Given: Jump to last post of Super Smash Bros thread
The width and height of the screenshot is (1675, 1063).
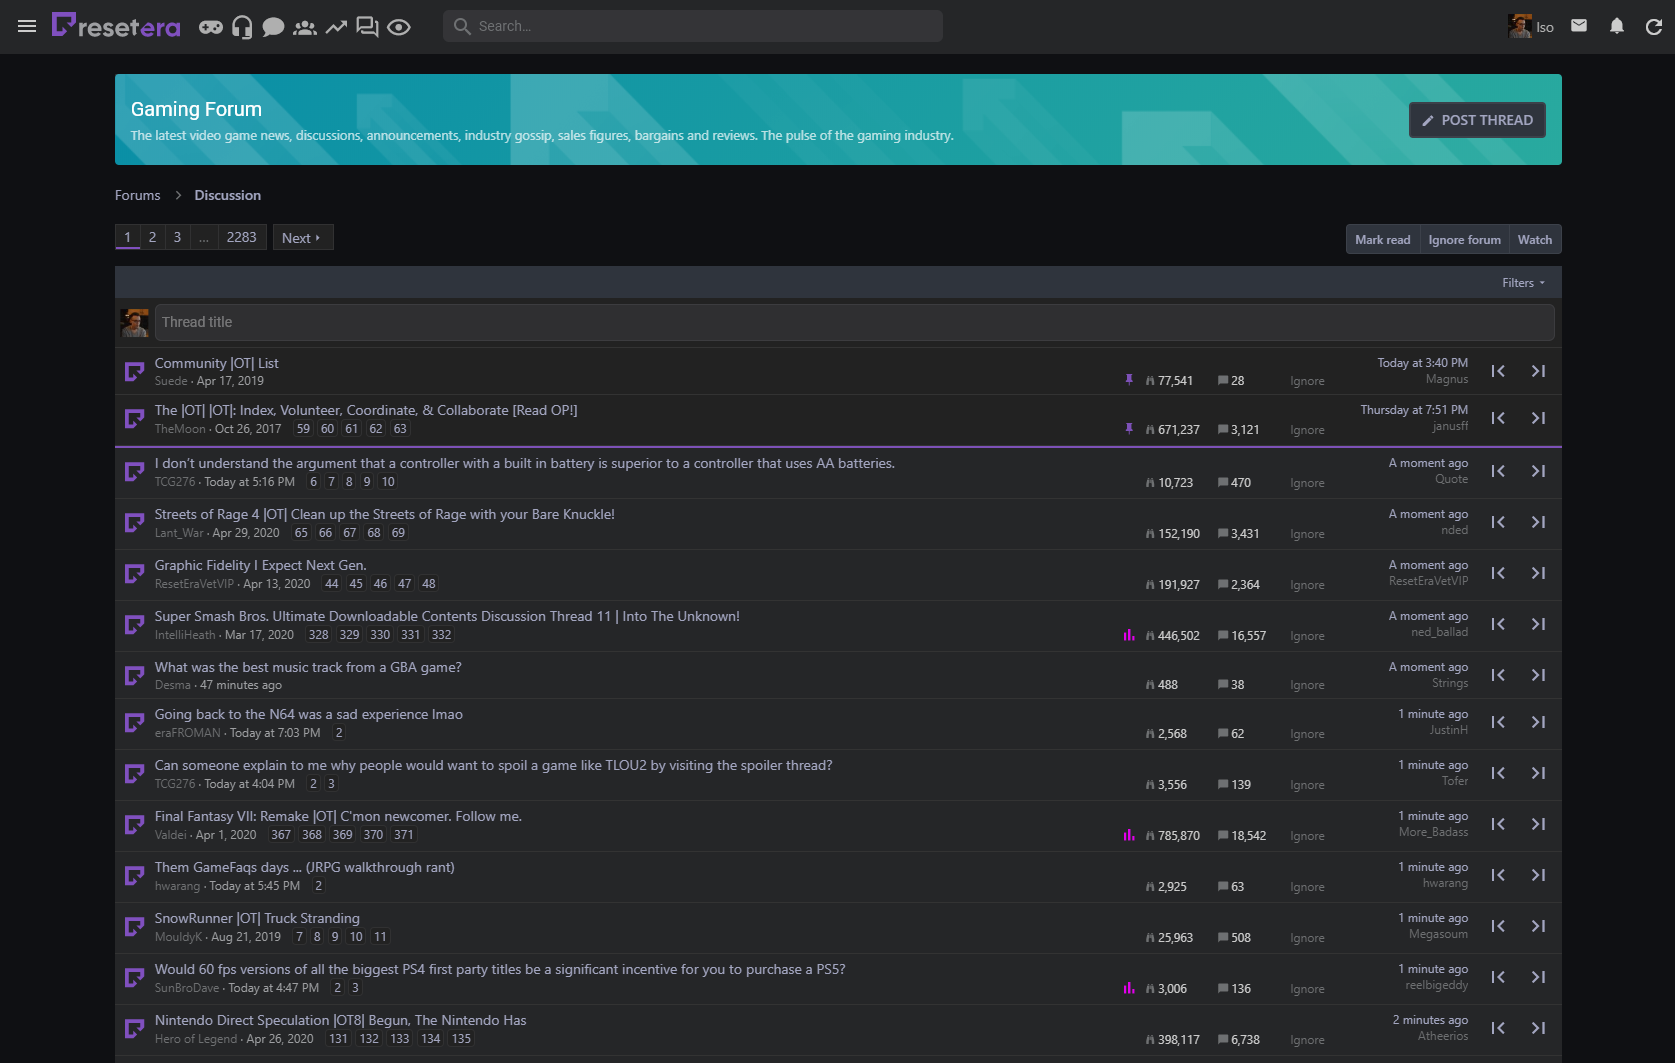Looking at the screenshot, I should tap(1538, 624).
